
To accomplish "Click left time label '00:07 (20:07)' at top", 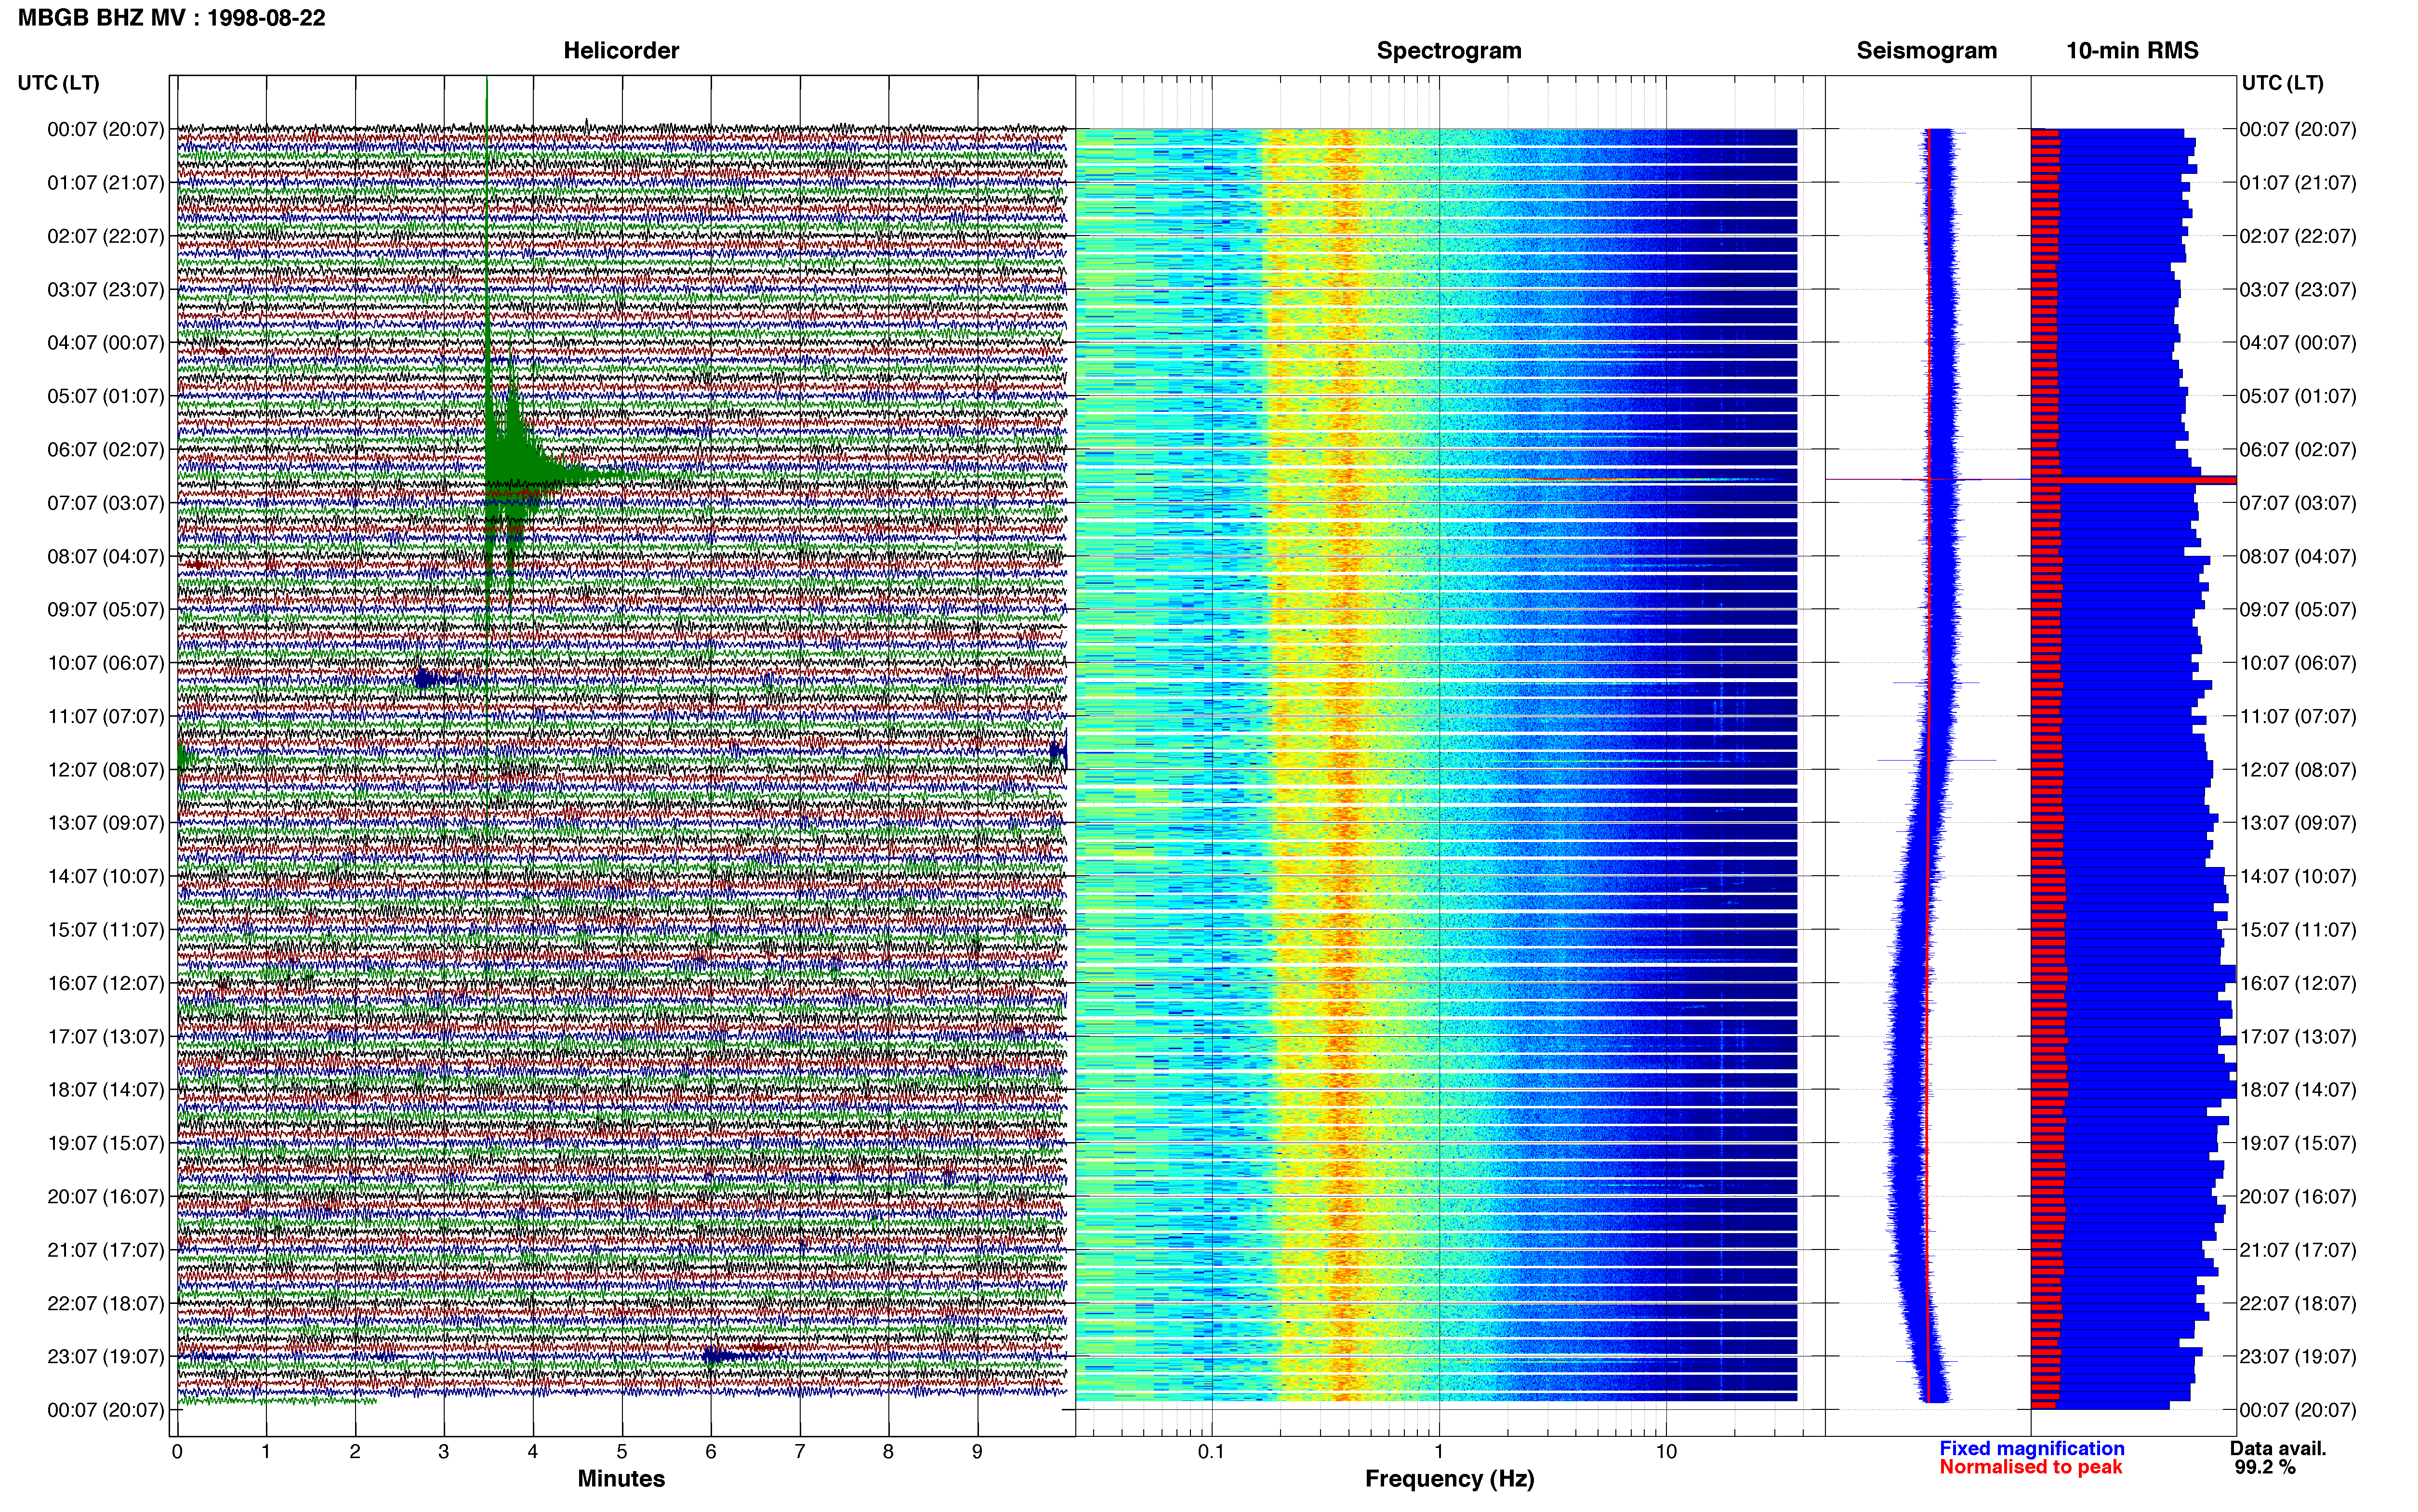I will pos(106,130).
